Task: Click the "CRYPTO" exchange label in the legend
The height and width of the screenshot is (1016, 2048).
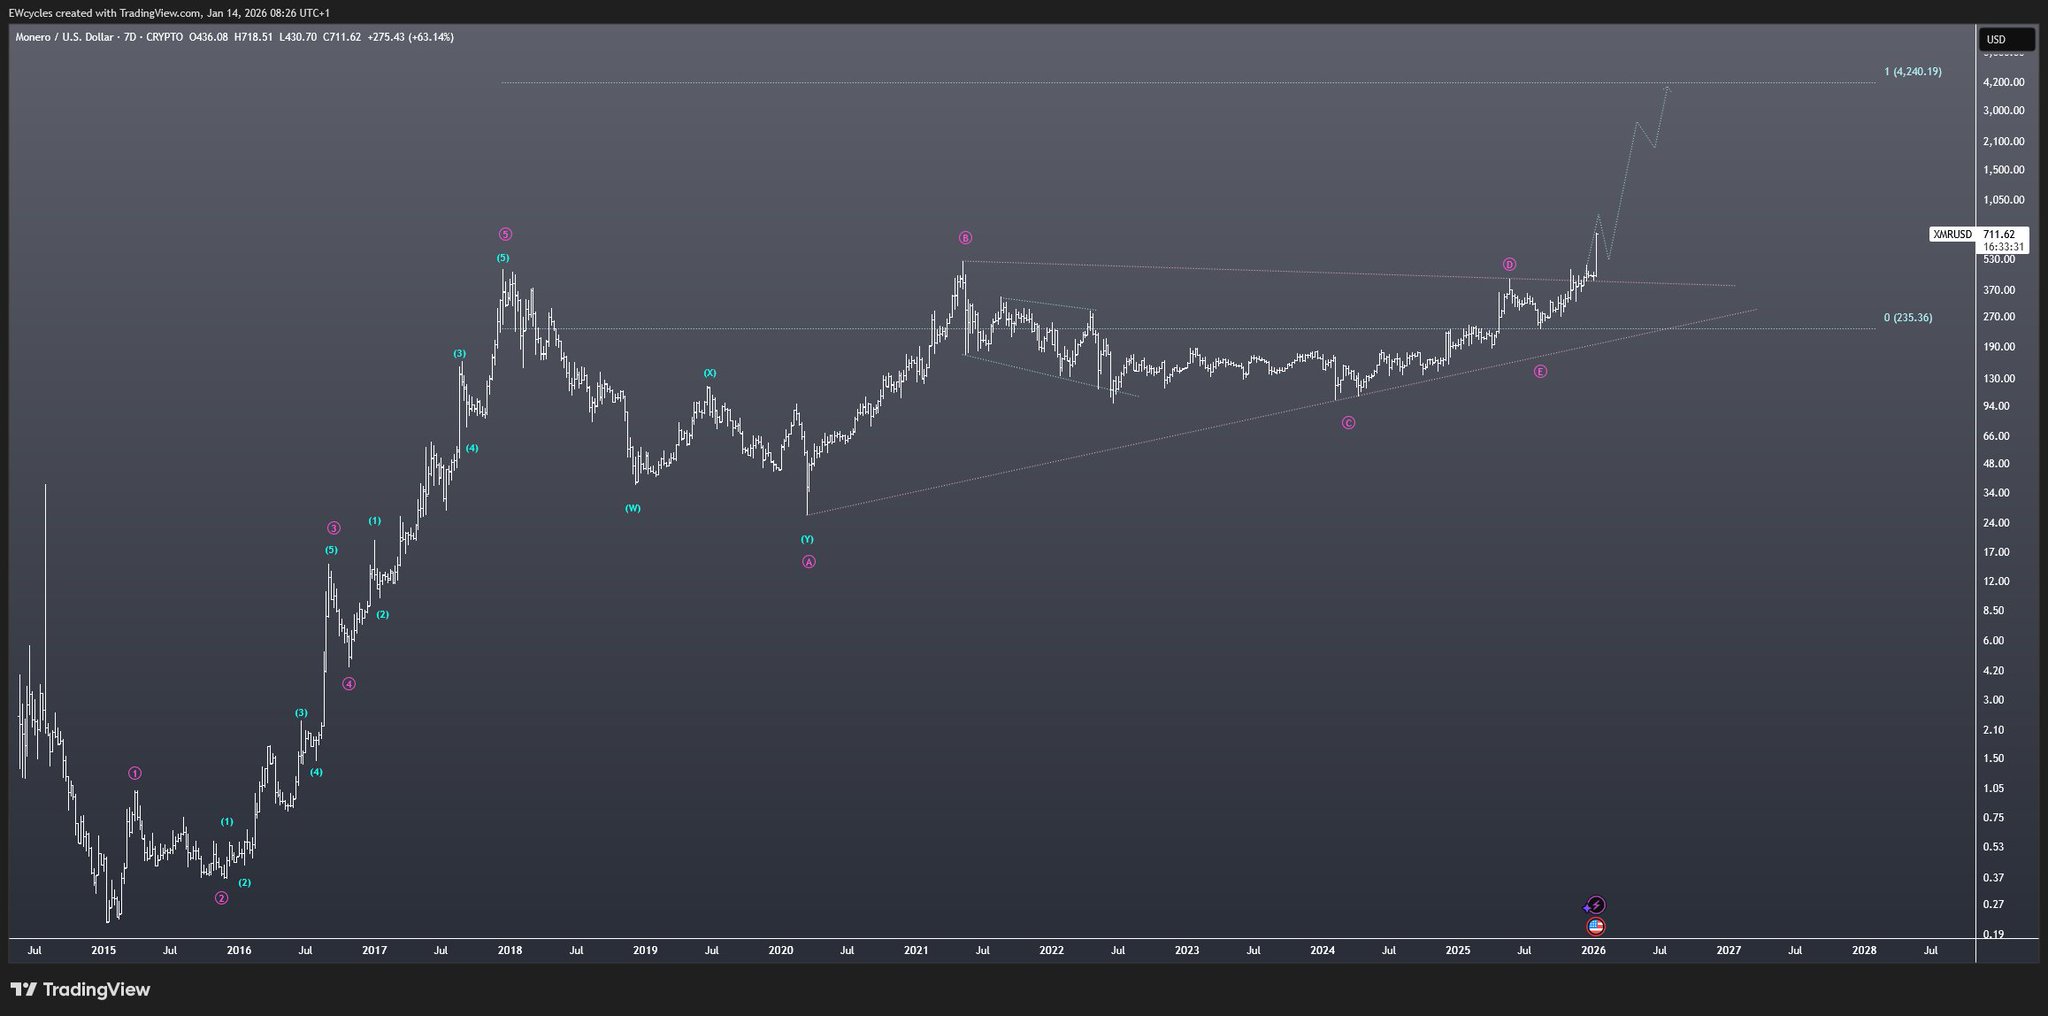Action: click(x=164, y=37)
